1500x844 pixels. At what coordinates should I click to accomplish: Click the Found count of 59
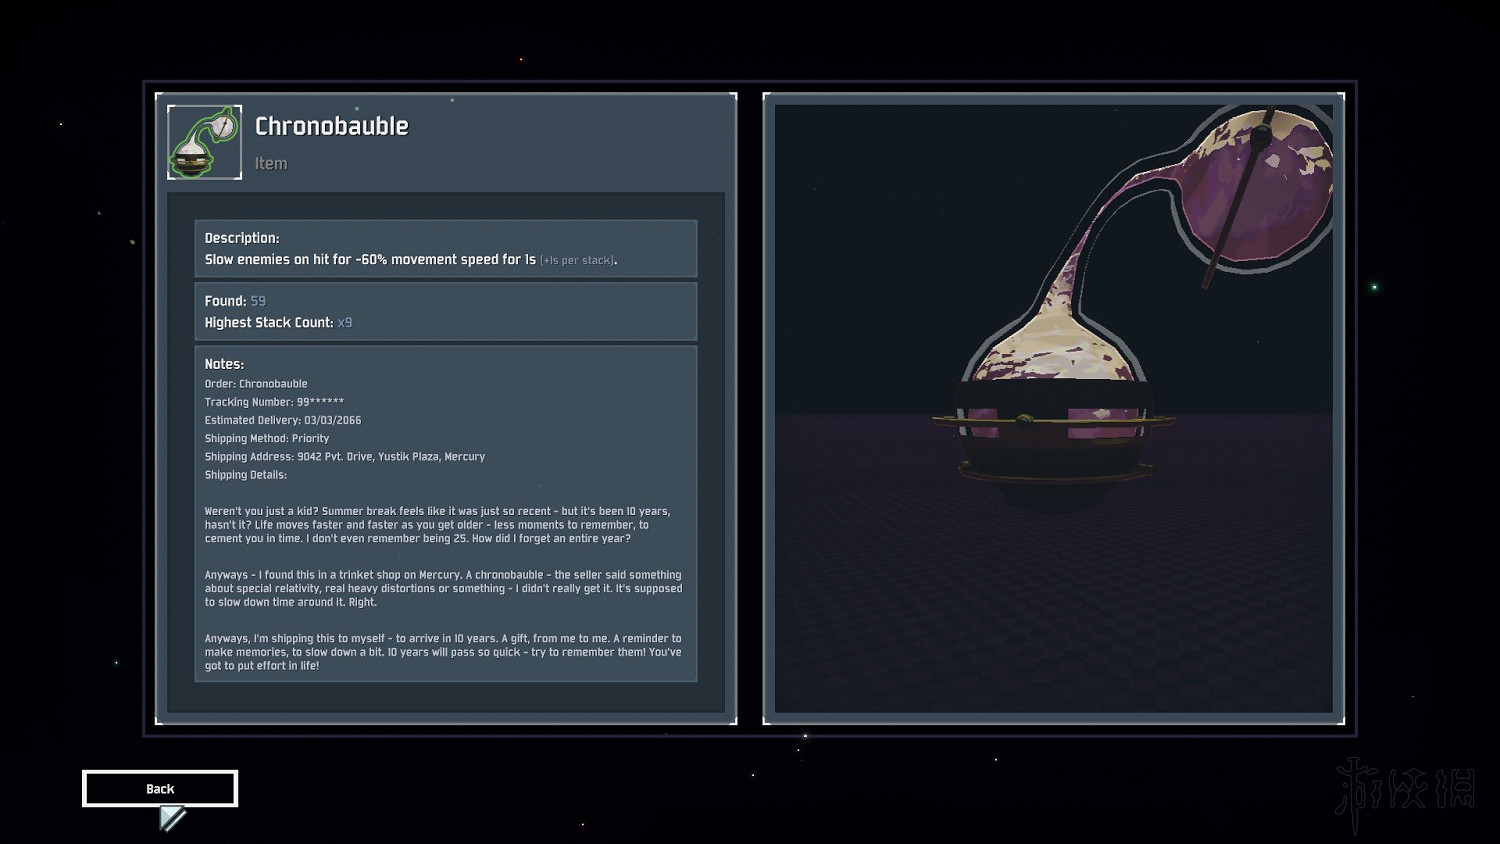(x=258, y=301)
